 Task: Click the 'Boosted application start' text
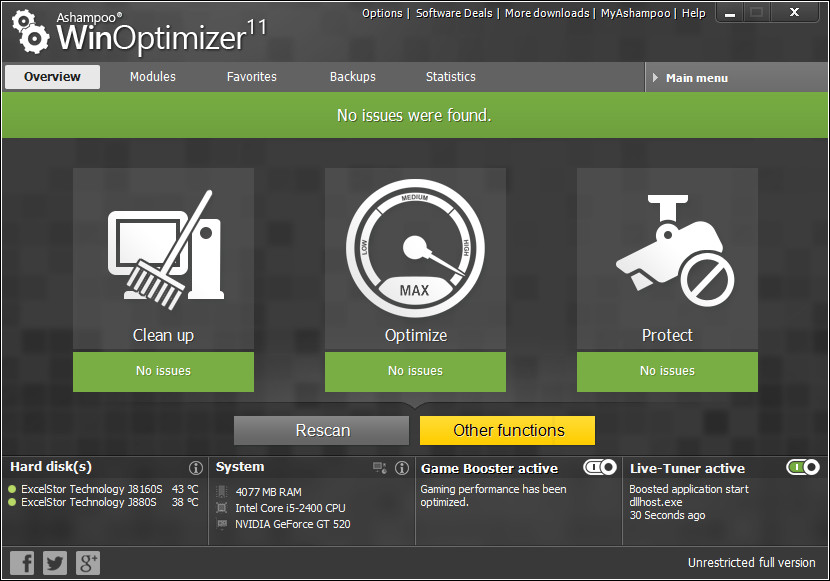coord(689,489)
